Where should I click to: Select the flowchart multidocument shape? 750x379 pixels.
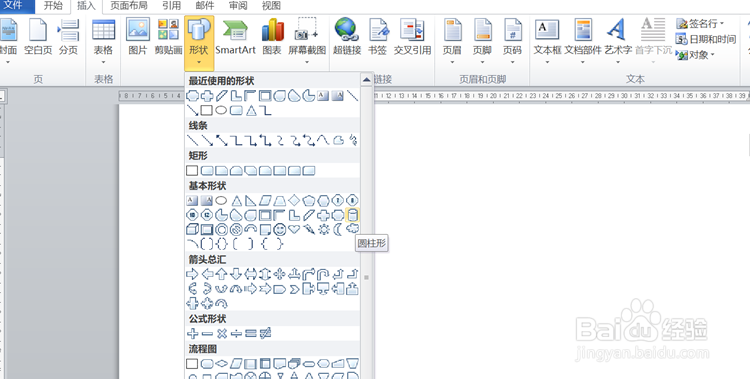(x=294, y=364)
